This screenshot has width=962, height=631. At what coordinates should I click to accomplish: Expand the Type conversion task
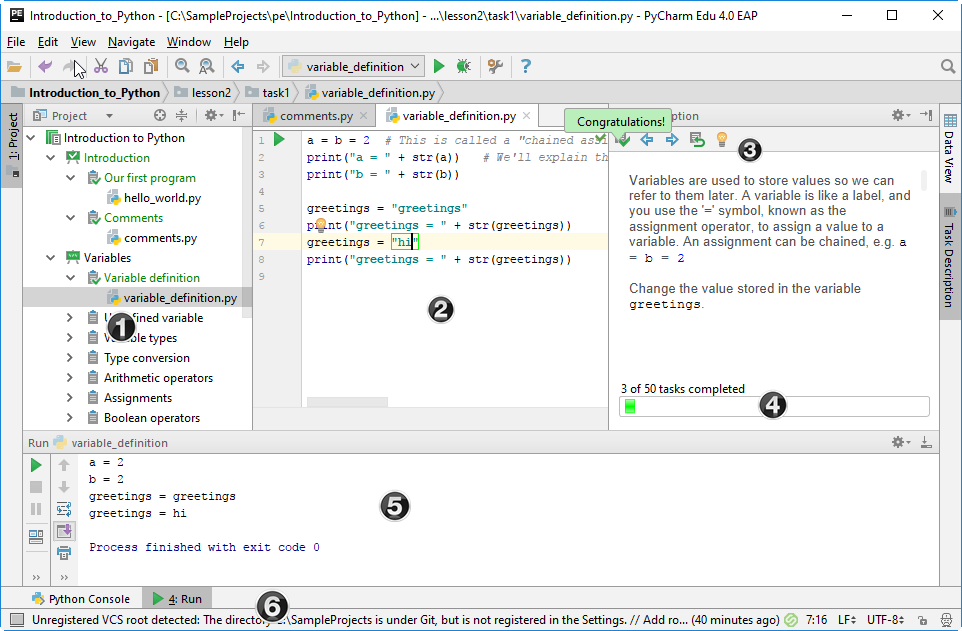point(69,358)
